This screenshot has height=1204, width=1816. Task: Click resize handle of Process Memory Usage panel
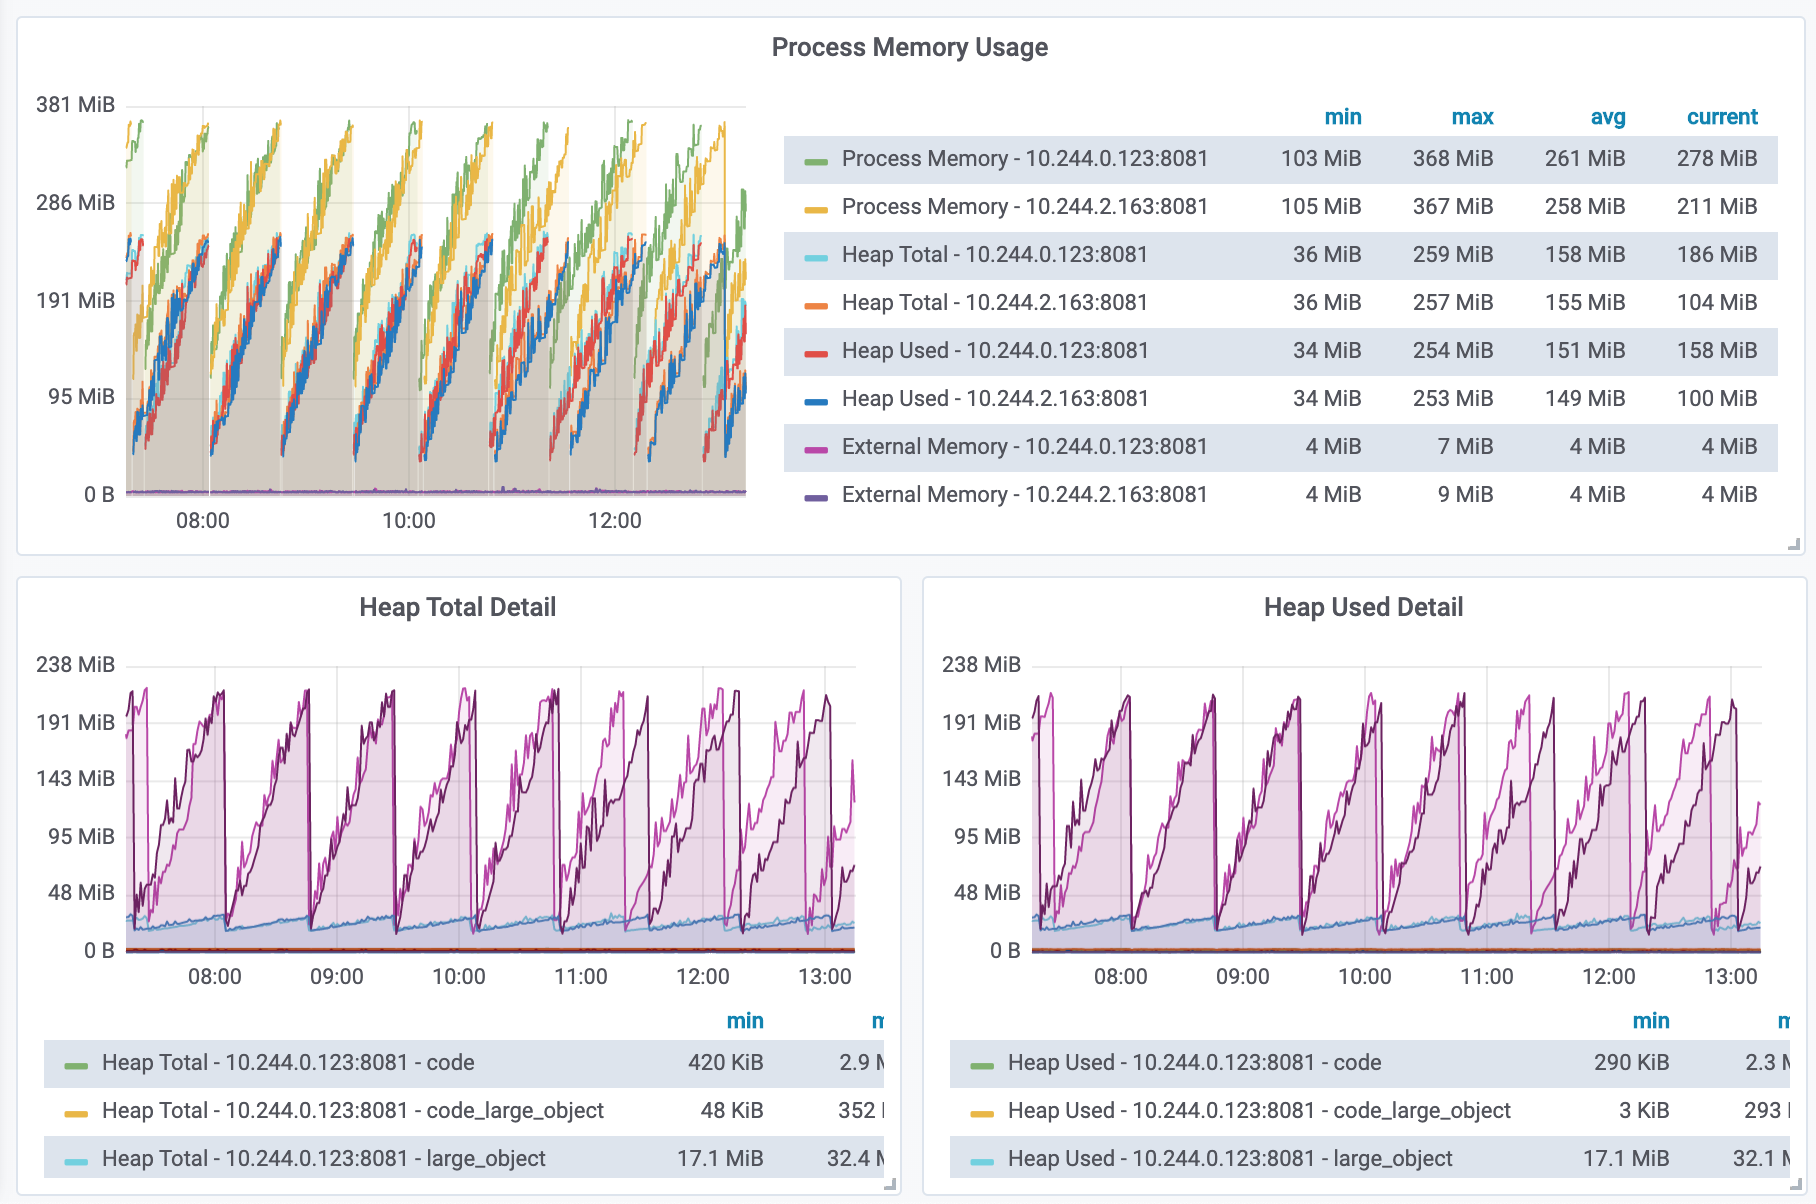pyautogui.click(x=1794, y=544)
